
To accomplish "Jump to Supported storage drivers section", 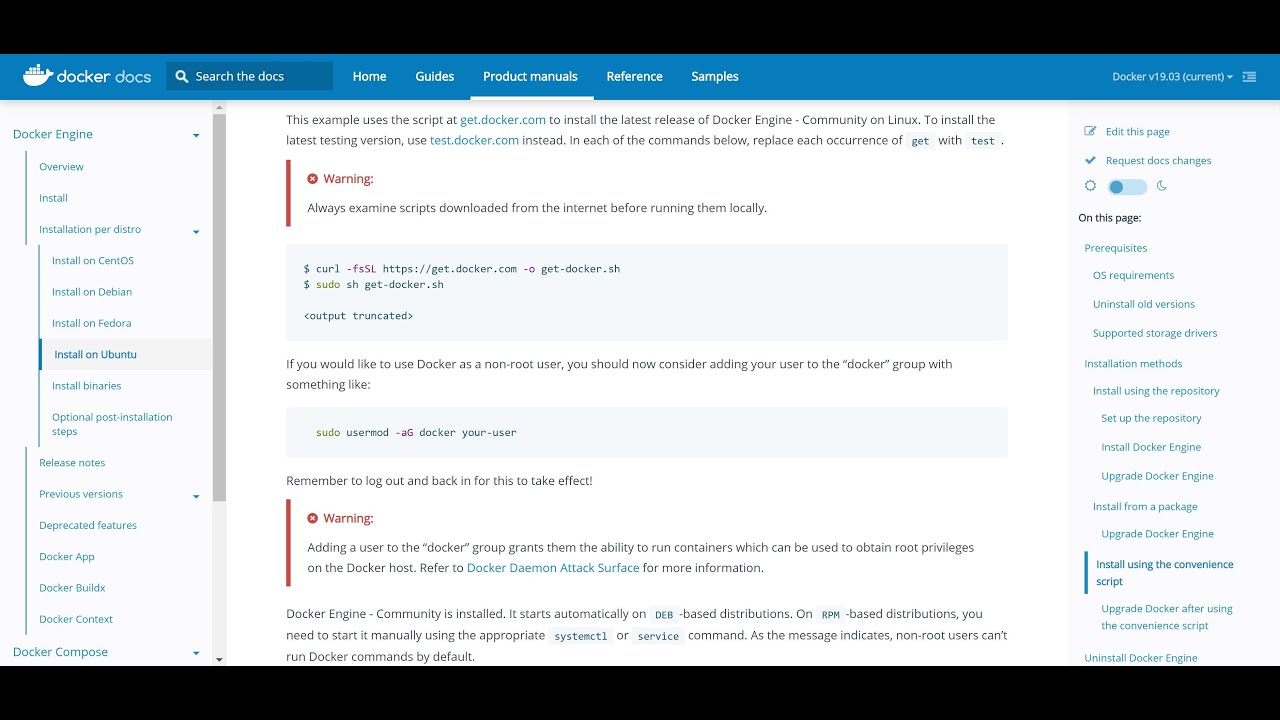I will coord(1155,333).
